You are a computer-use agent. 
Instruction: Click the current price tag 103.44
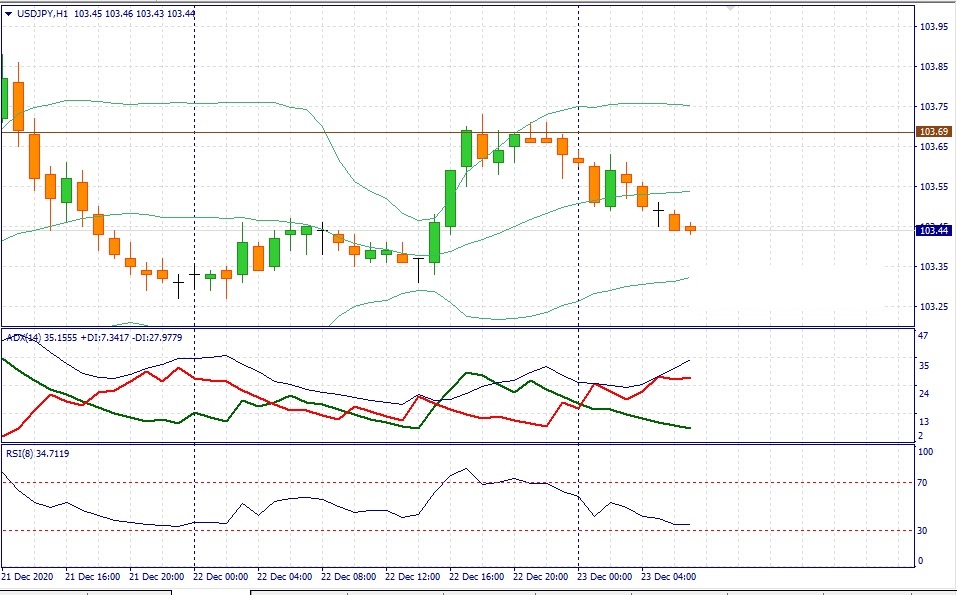[x=933, y=231]
